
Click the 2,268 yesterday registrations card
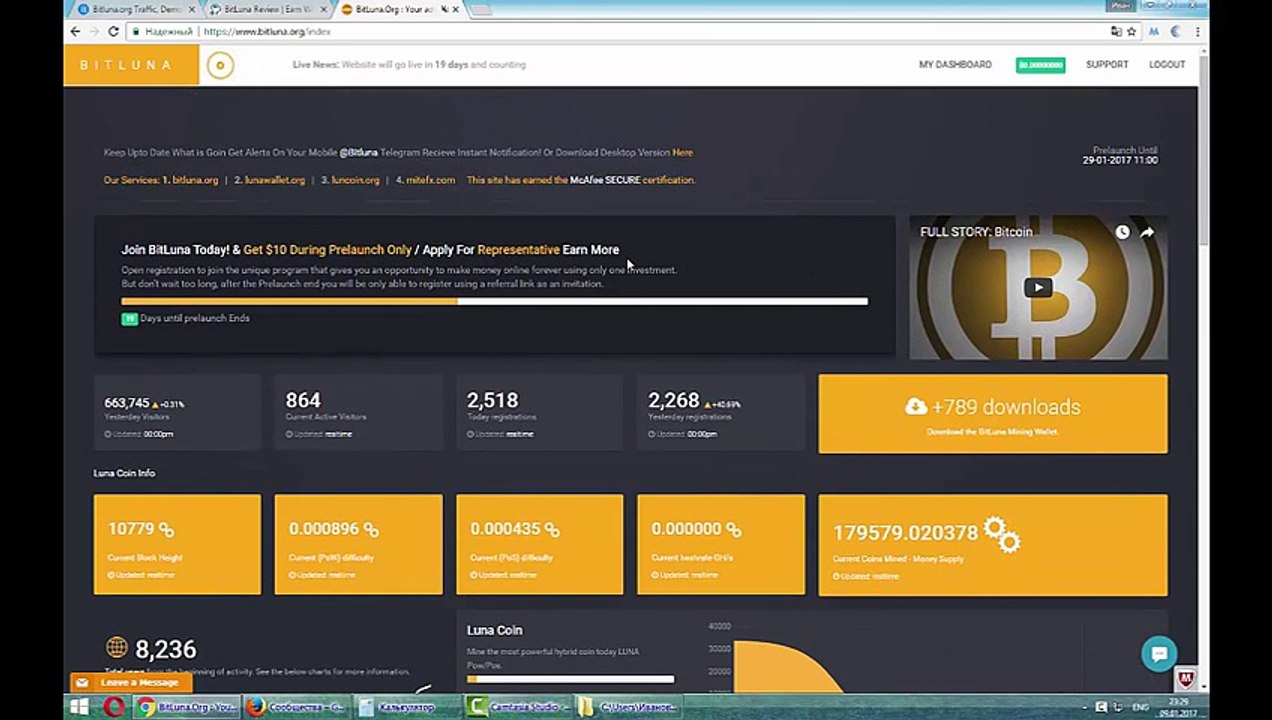[x=721, y=412]
